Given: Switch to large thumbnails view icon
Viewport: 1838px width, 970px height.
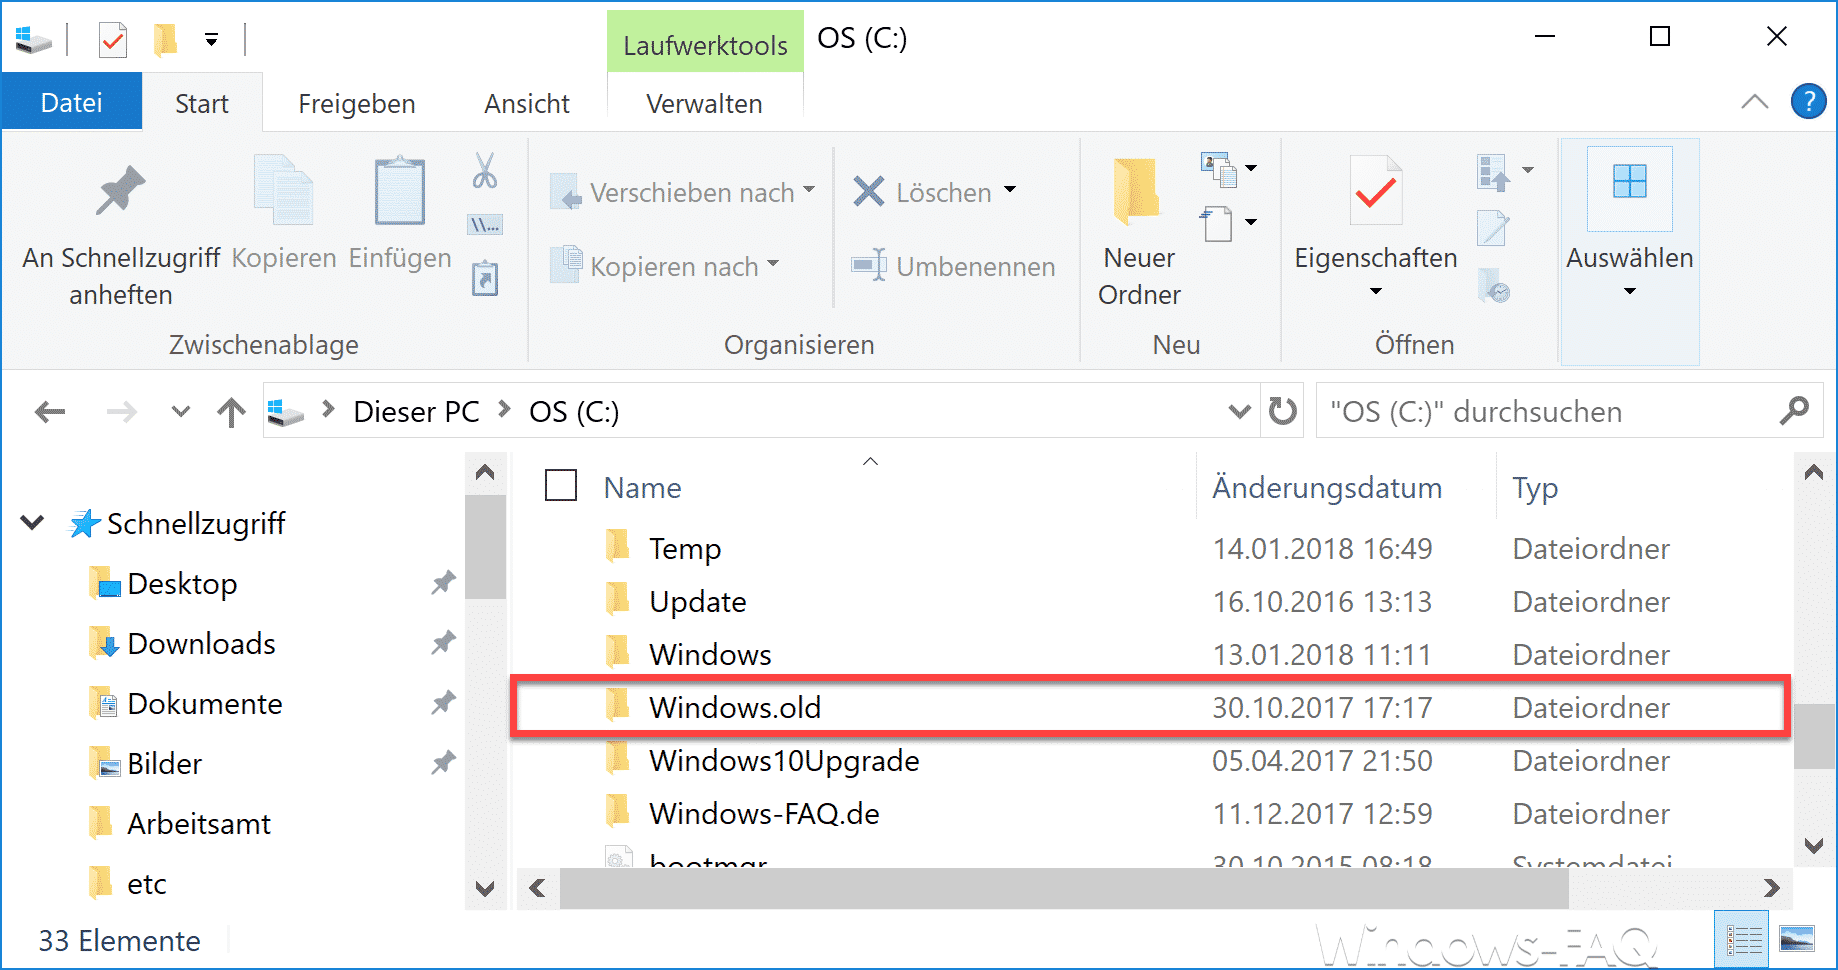Looking at the screenshot, I should pyautogui.click(x=1797, y=940).
